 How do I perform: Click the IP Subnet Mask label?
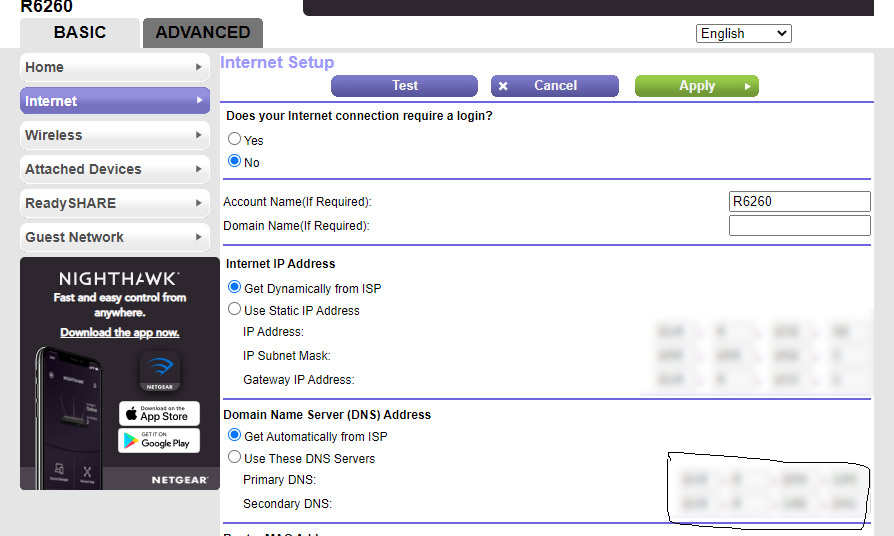click(x=287, y=356)
